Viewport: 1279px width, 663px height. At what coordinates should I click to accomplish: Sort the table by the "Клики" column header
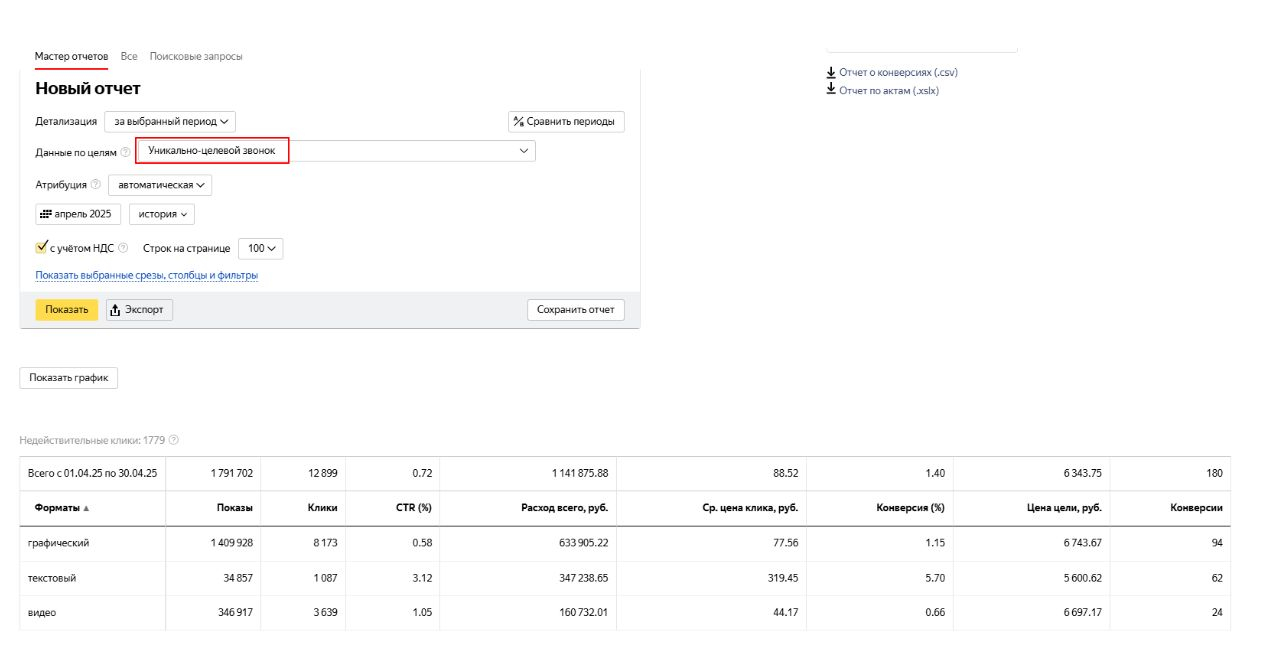point(322,508)
